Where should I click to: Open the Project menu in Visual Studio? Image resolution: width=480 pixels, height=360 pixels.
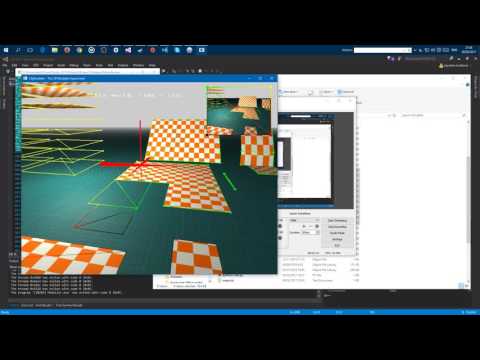[x=48, y=65]
